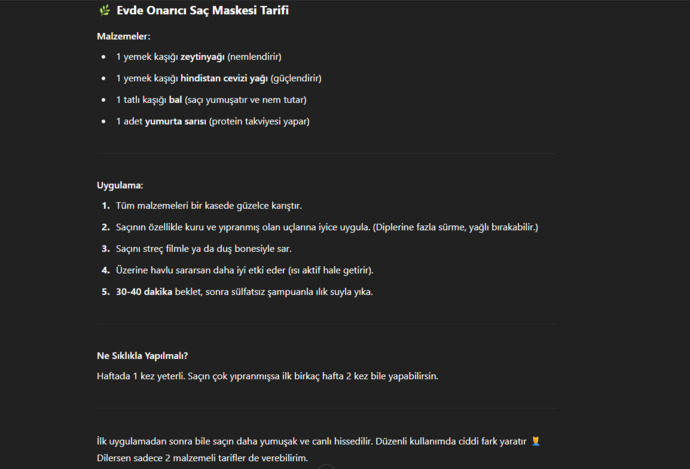The width and height of the screenshot is (690, 469).
Task: Click the 'Ne Sıklıkla Yapılmalı?' heading
Action: [142, 355]
